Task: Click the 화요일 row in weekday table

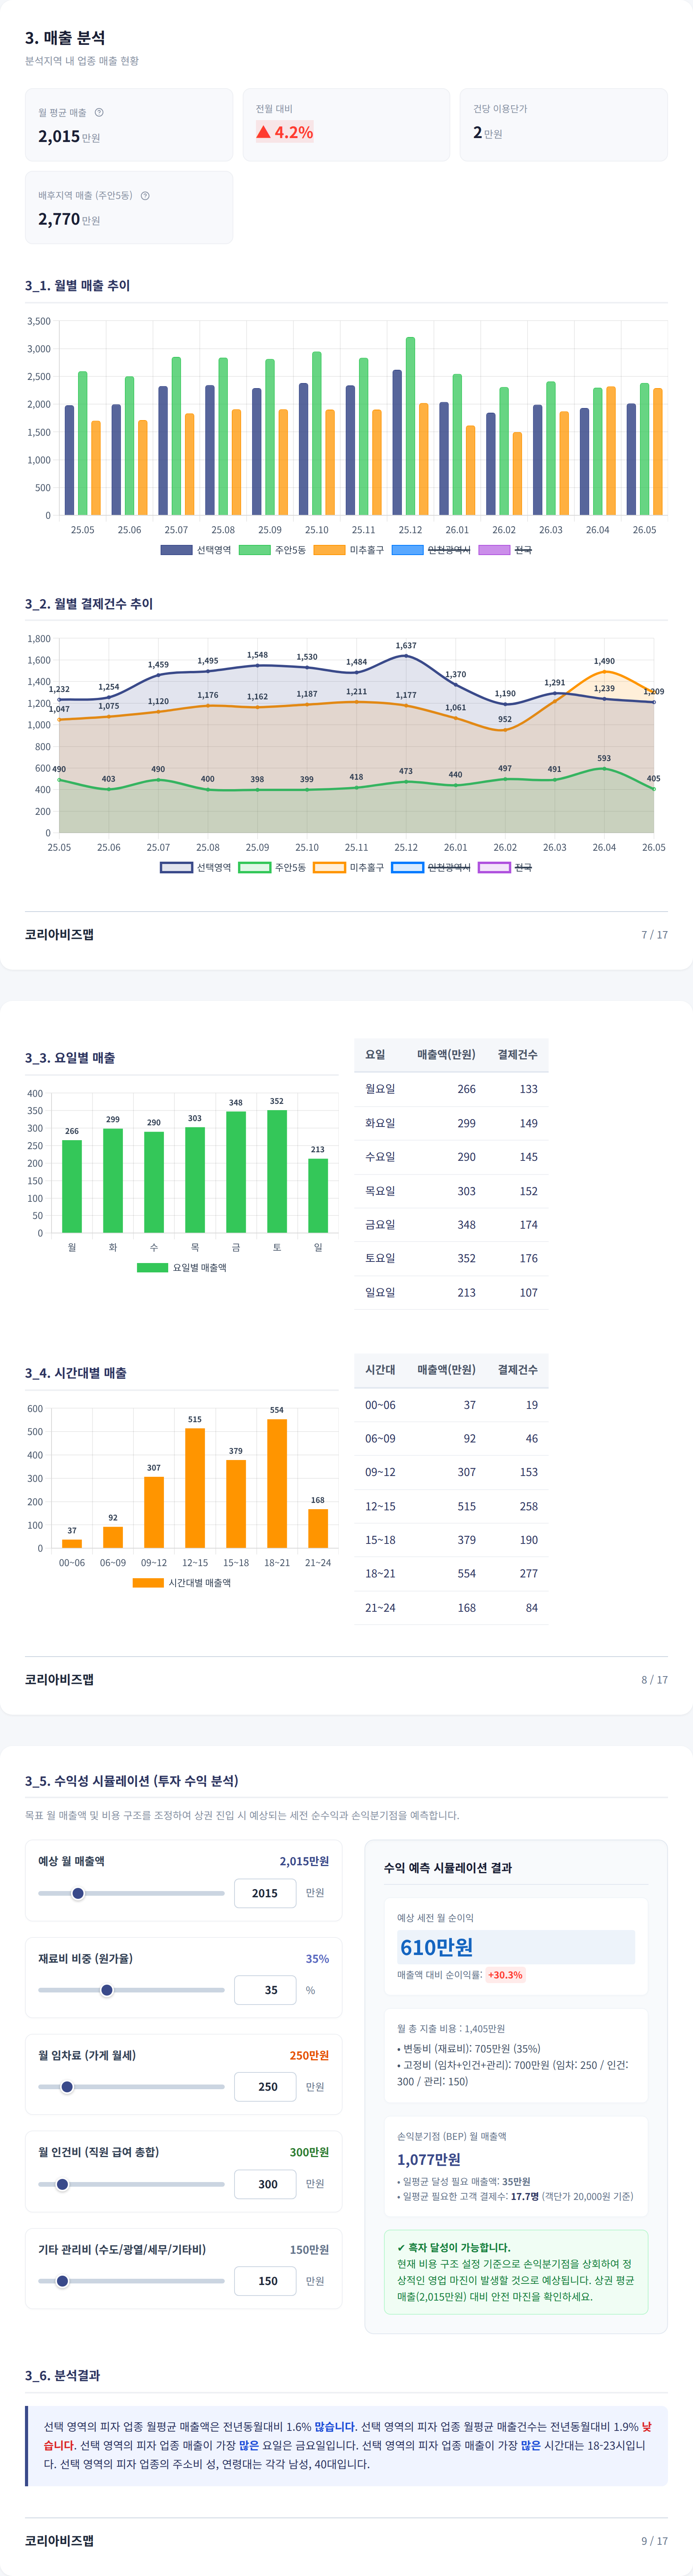Action: click(x=451, y=1123)
